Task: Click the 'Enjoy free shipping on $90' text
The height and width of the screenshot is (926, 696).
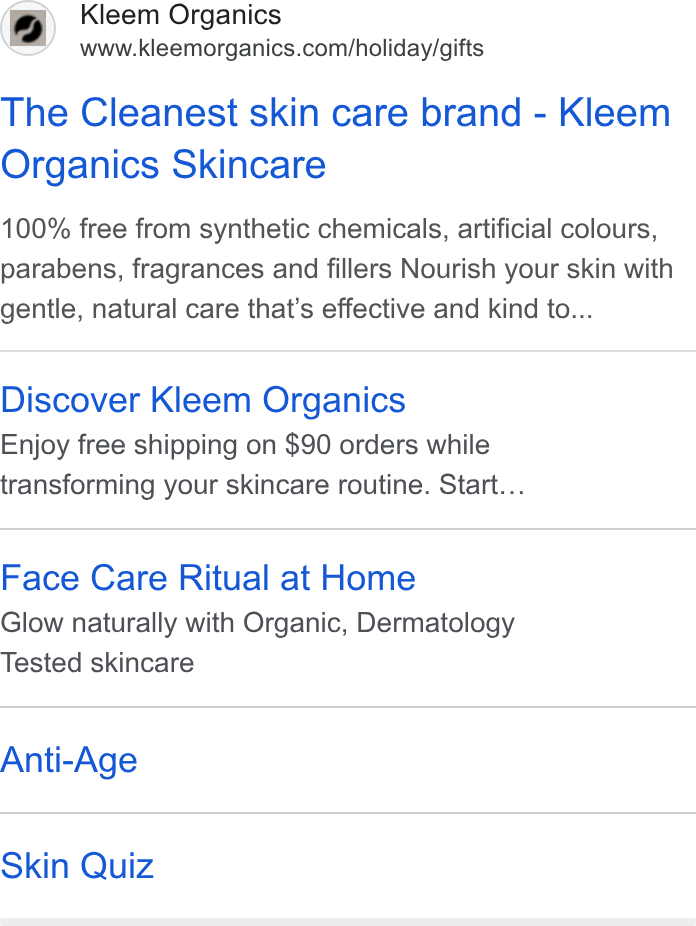Action: coord(245,445)
